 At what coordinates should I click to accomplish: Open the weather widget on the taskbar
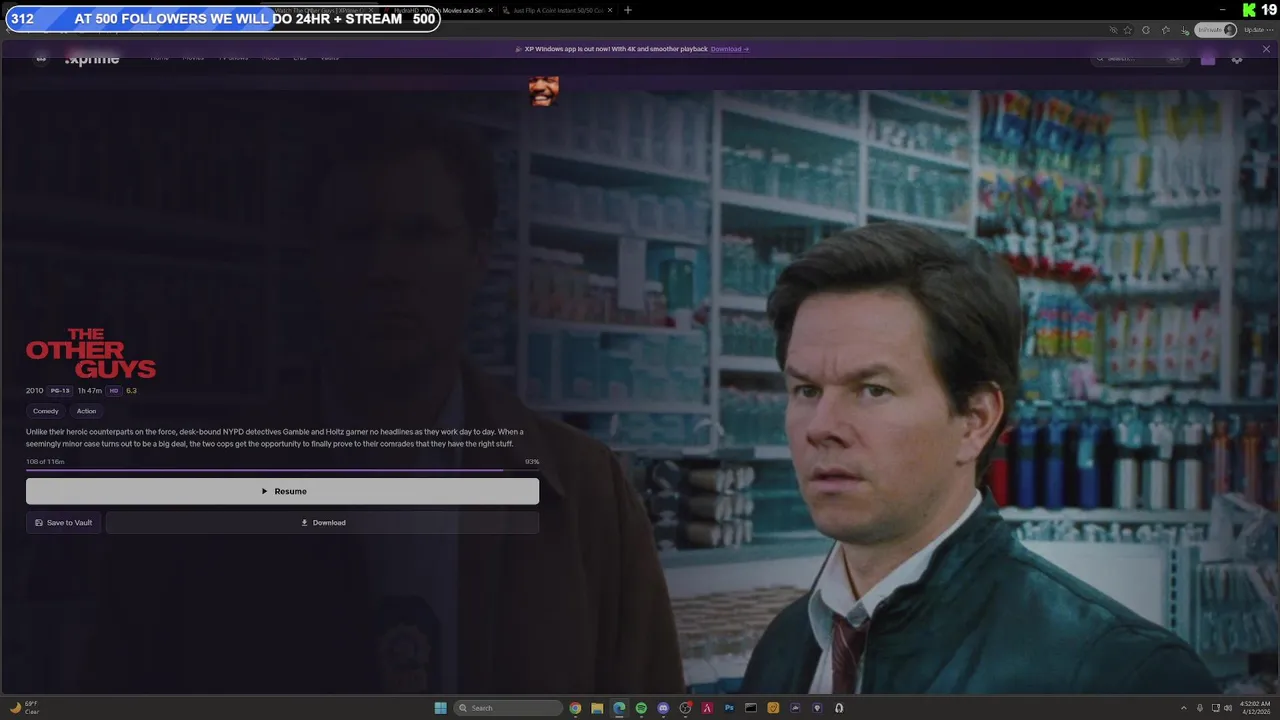point(25,708)
